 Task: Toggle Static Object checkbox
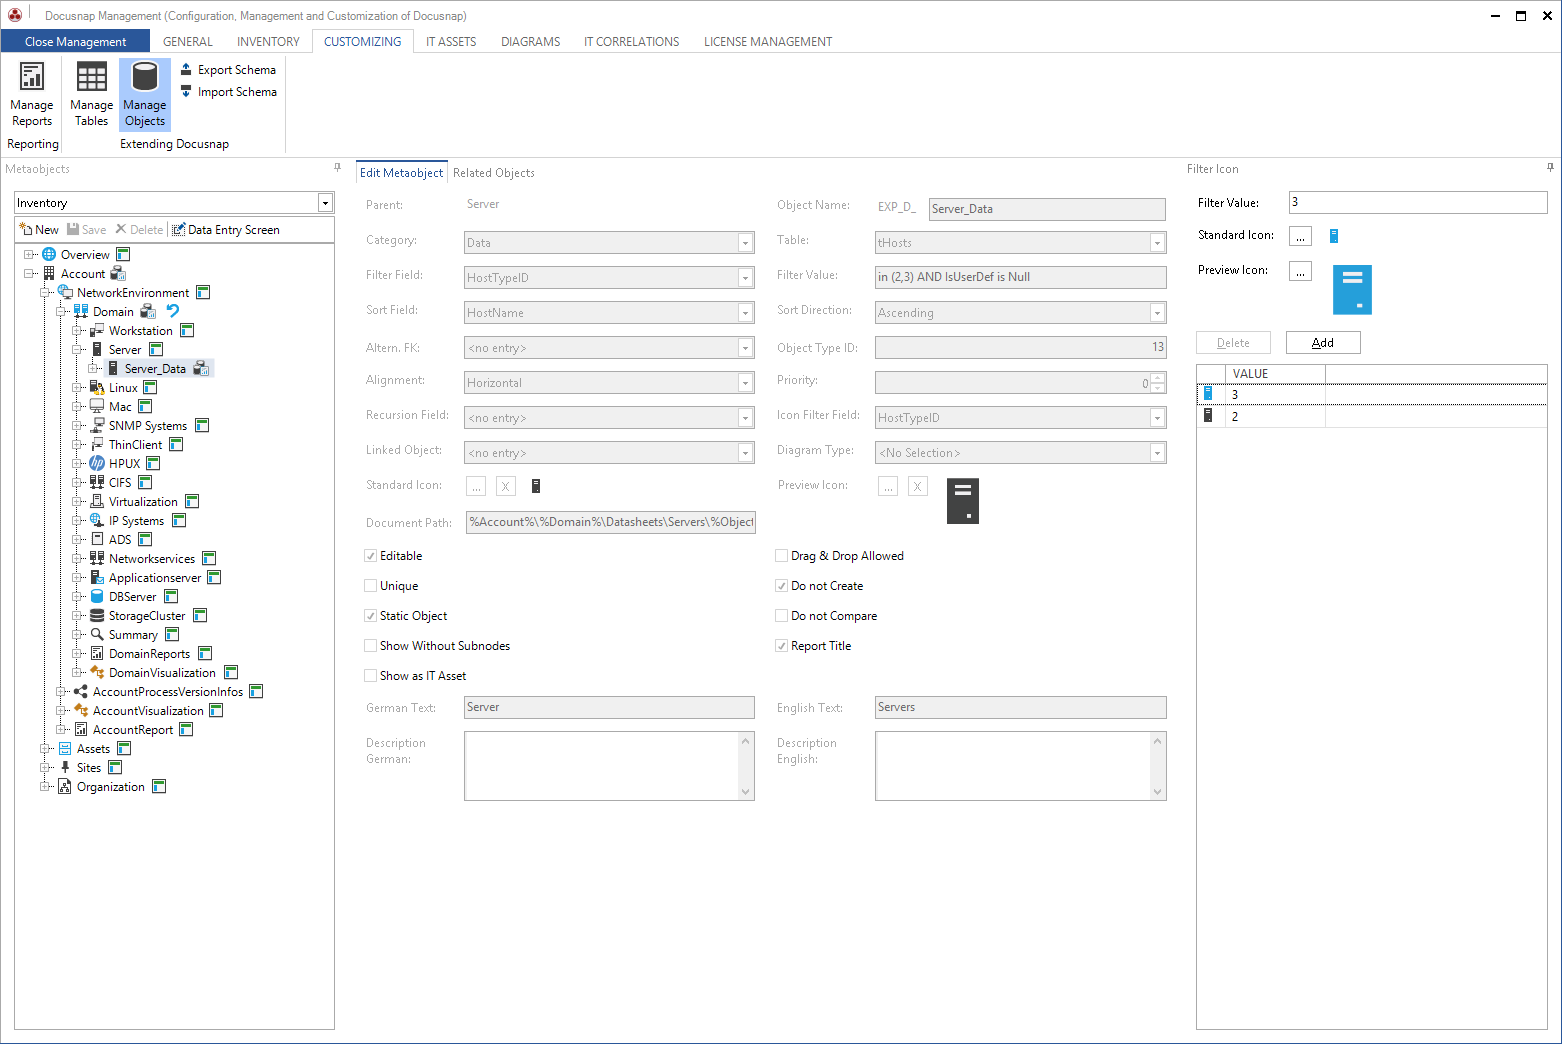[371, 616]
